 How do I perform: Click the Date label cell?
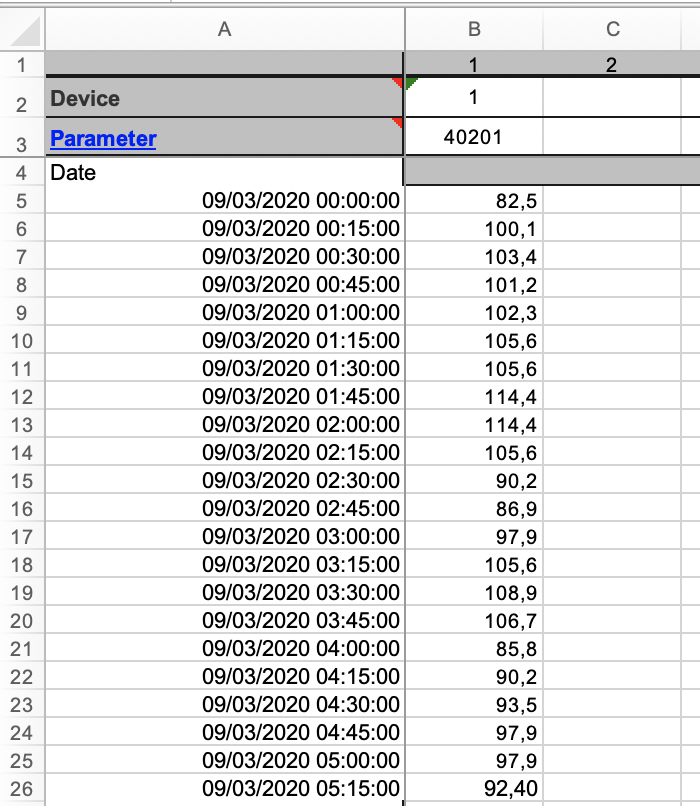pos(224,173)
